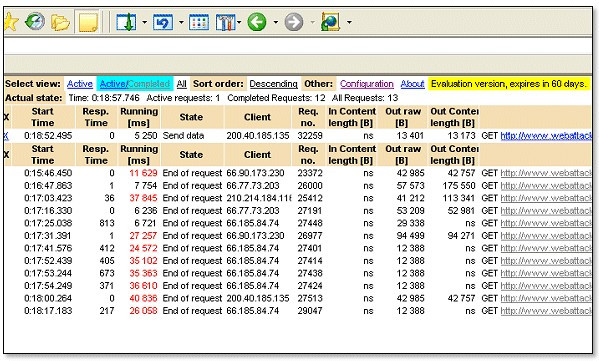This screenshot has width=599, height=361.
Task: Open dropdown next to tools window icon
Action: click(239, 22)
